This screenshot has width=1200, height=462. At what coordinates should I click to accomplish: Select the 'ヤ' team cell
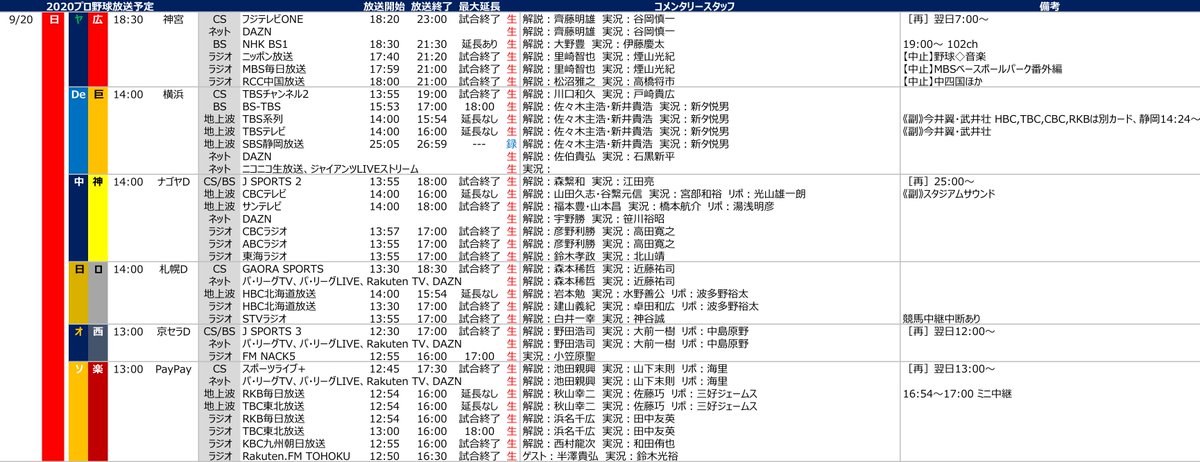point(79,50)
